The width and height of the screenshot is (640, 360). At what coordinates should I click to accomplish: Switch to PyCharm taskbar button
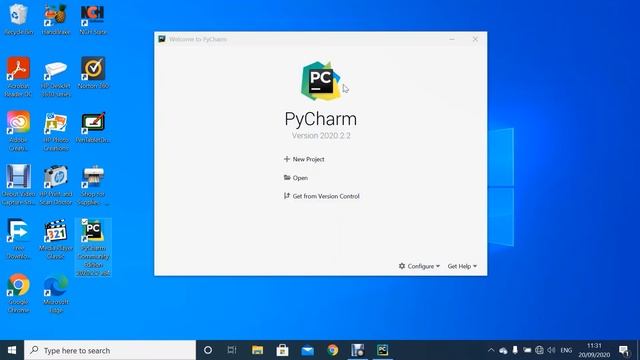(382, 350)
